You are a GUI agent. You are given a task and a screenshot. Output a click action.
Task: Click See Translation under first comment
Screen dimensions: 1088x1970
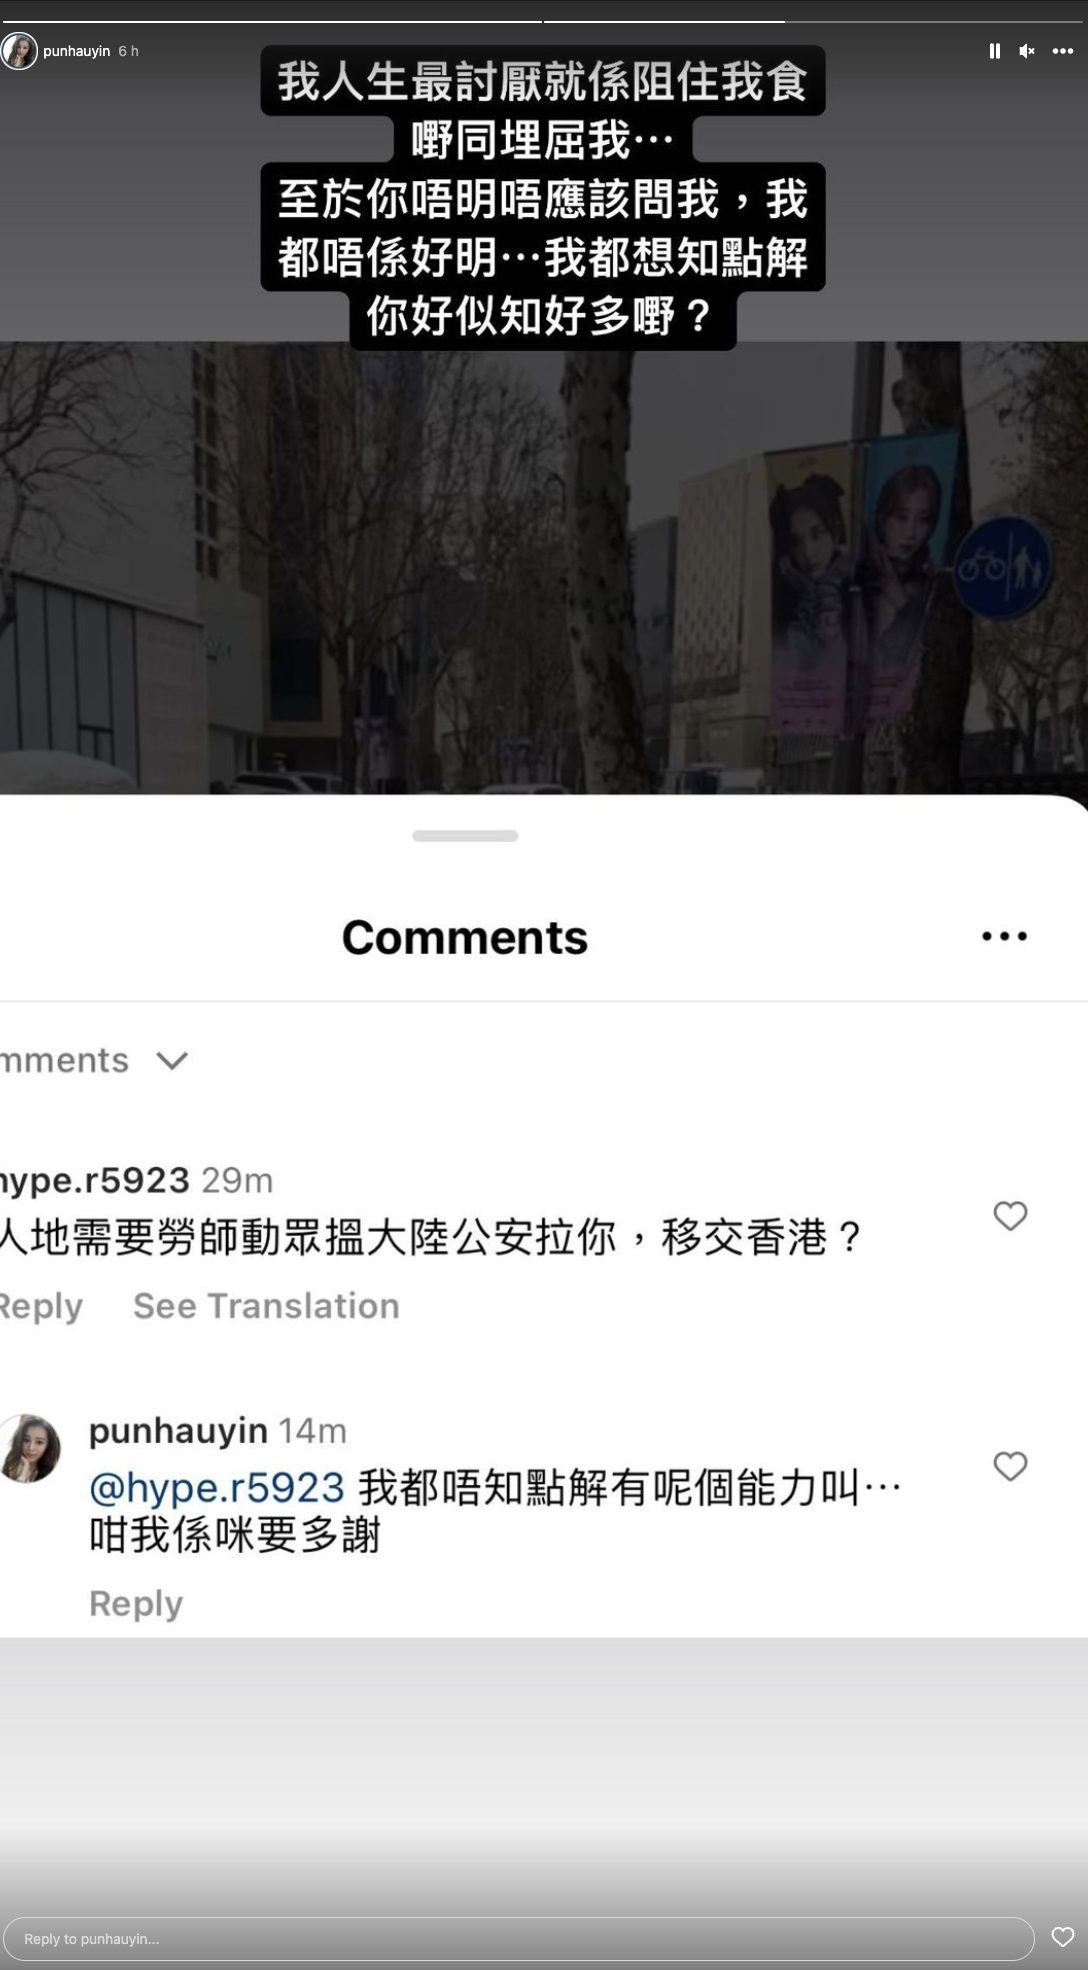pyautogui.click(x=266, y=1305)
